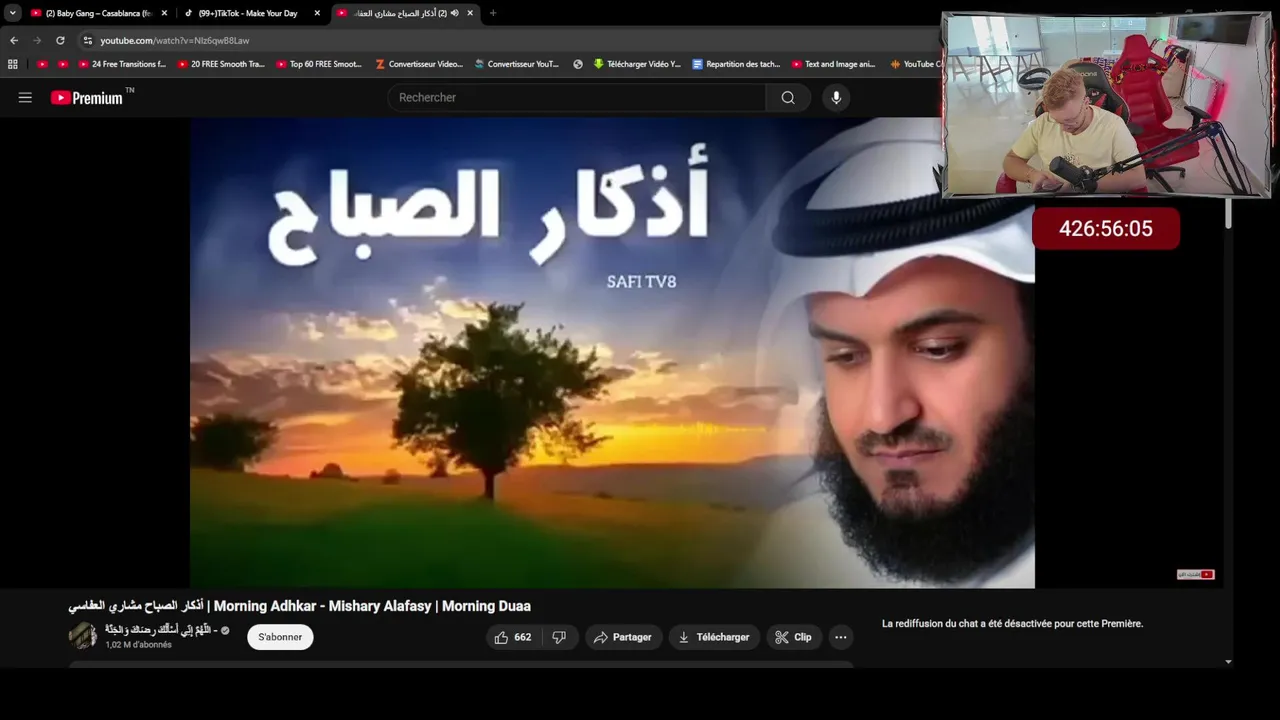This screenshot has height=720, width=1280.
Task: Open the second YouTube bookmark icon
Action: (63, 64)
